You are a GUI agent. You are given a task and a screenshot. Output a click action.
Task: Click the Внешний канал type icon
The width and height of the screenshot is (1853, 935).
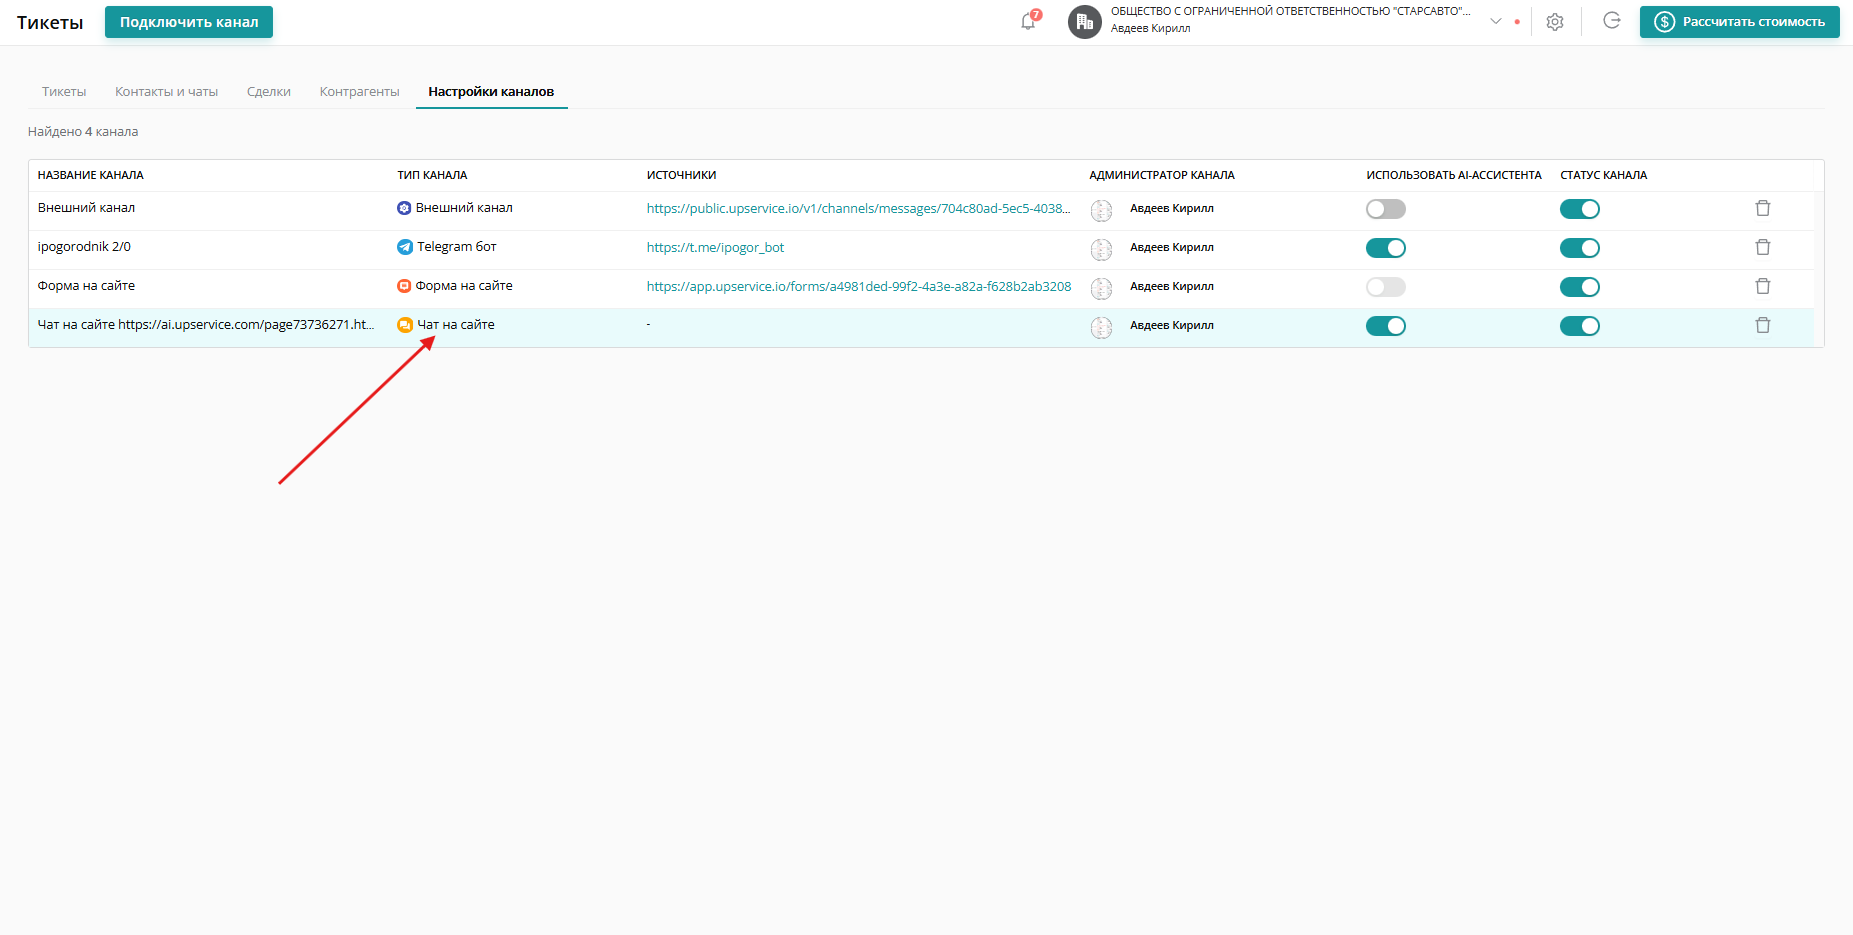[404, 208]
